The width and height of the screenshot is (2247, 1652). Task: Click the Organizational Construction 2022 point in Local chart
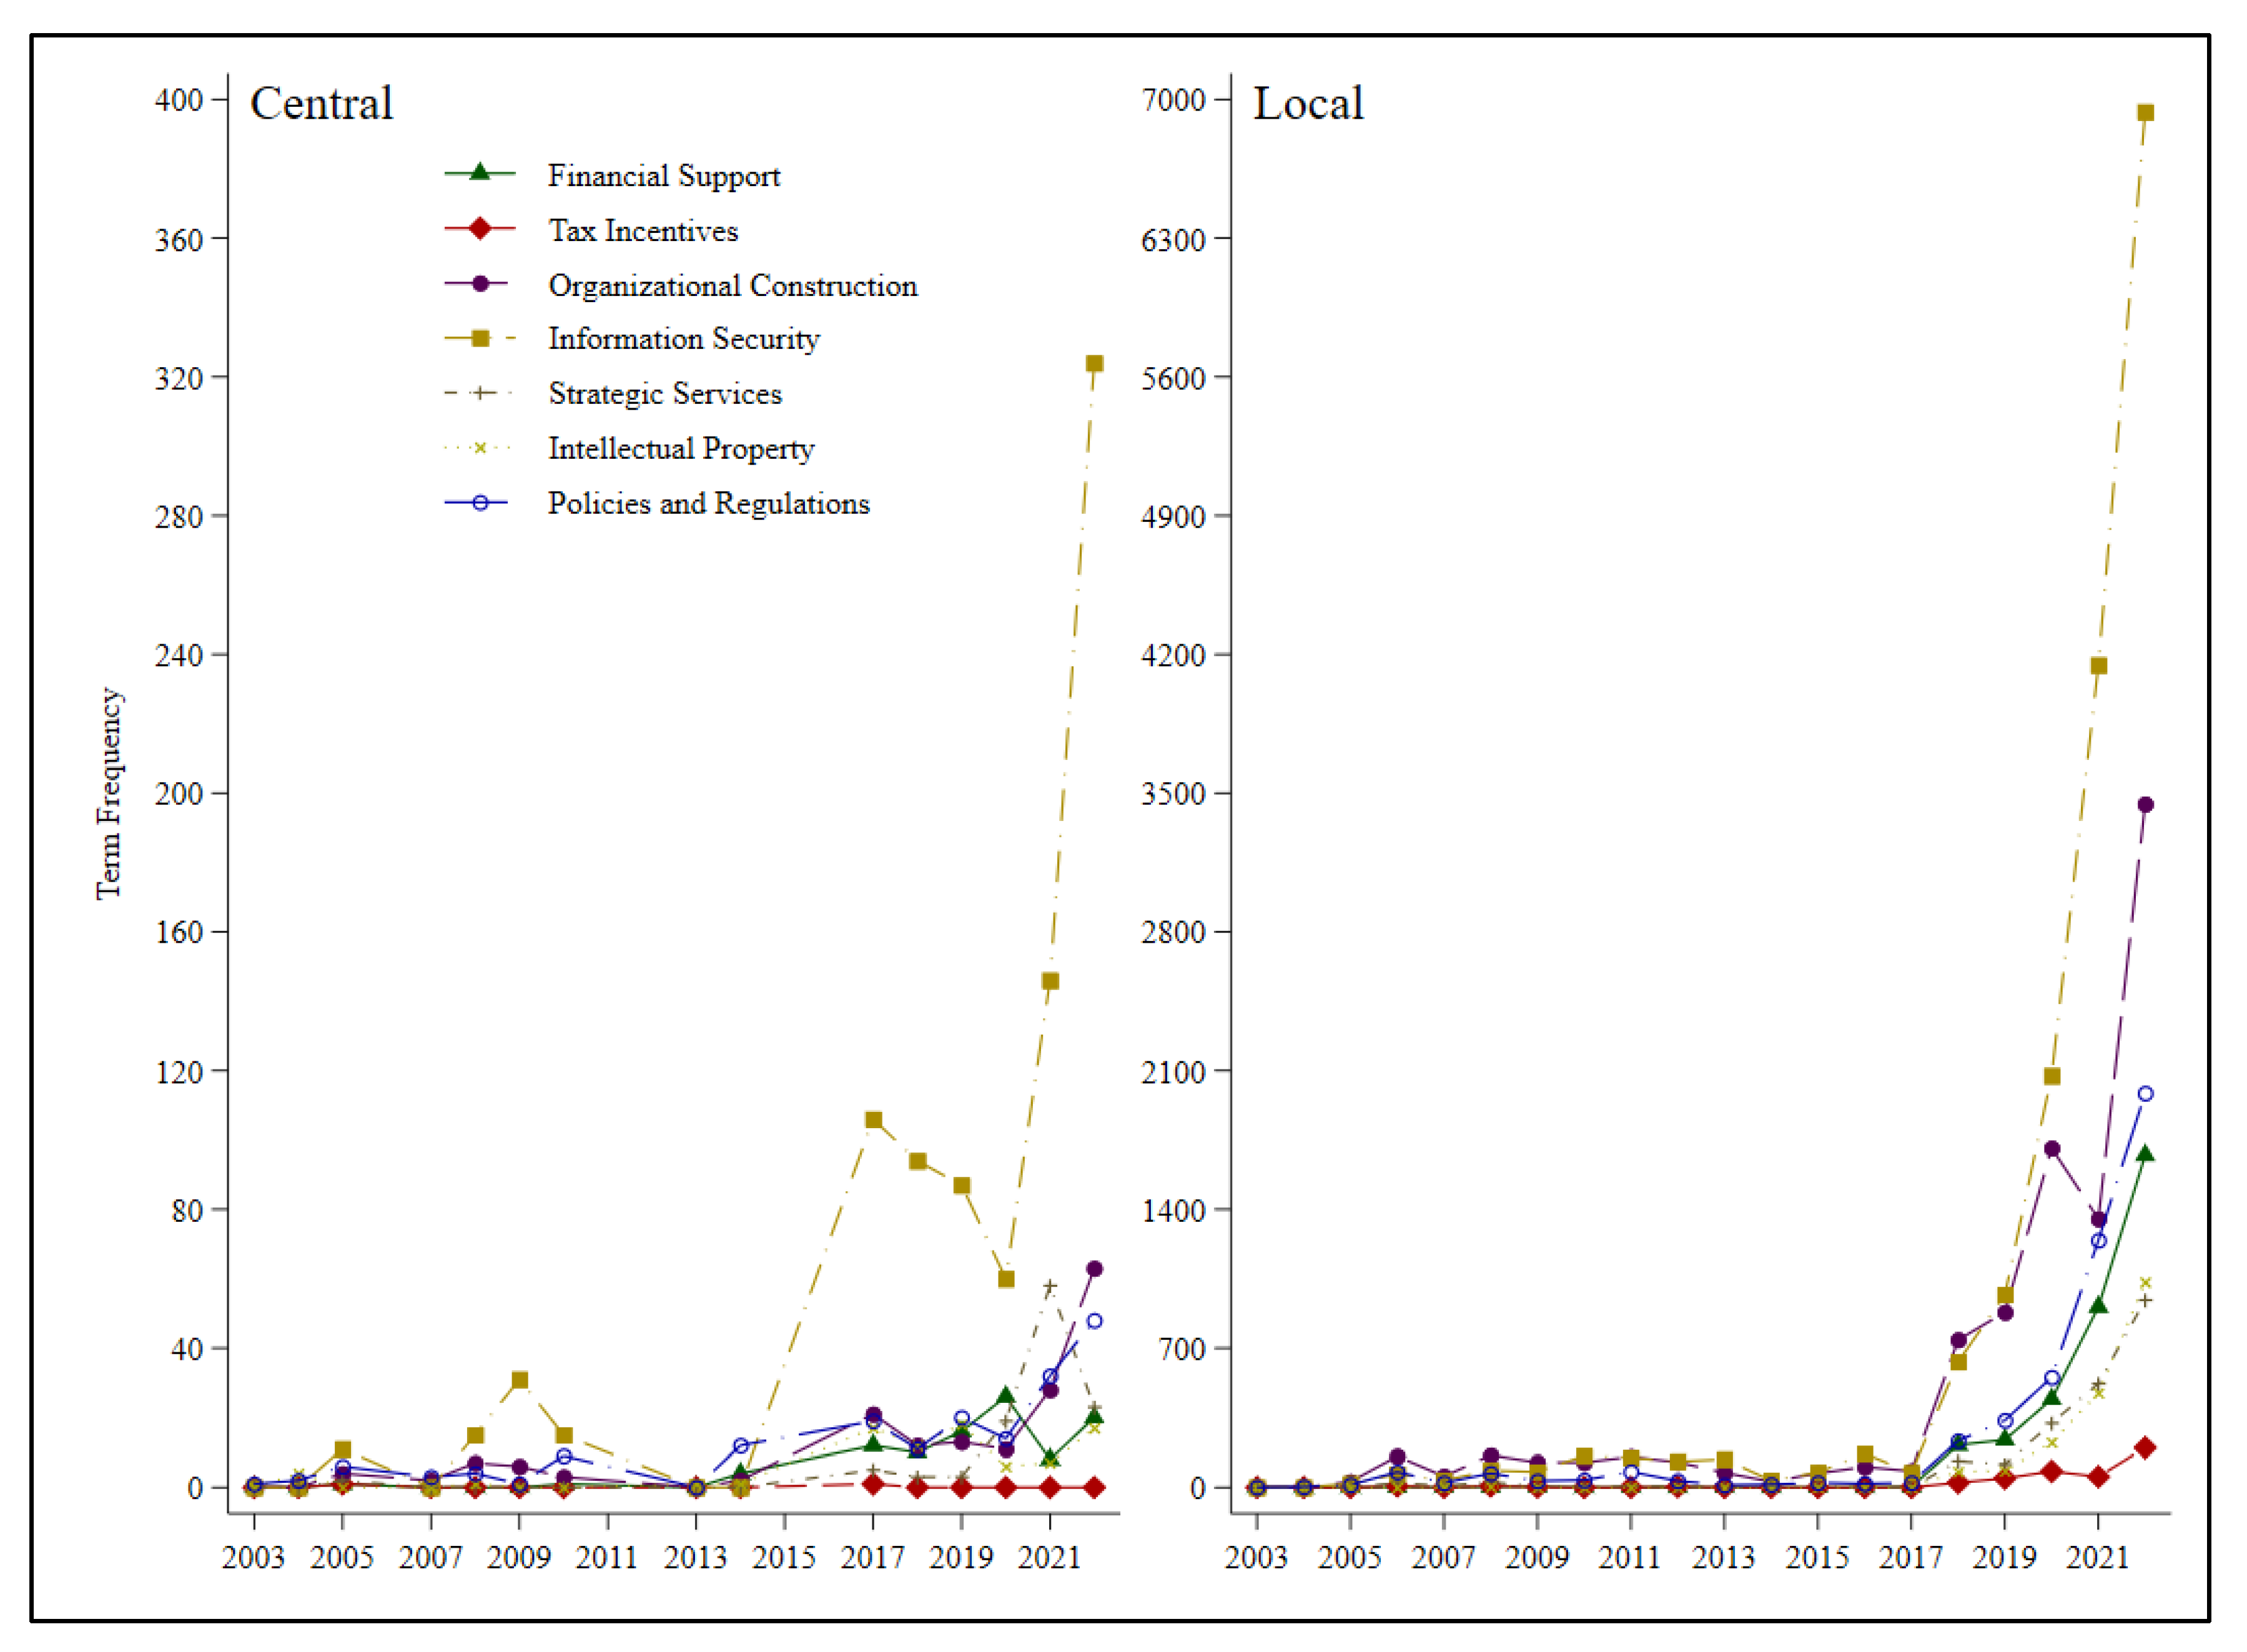[x=2145, y=804]
